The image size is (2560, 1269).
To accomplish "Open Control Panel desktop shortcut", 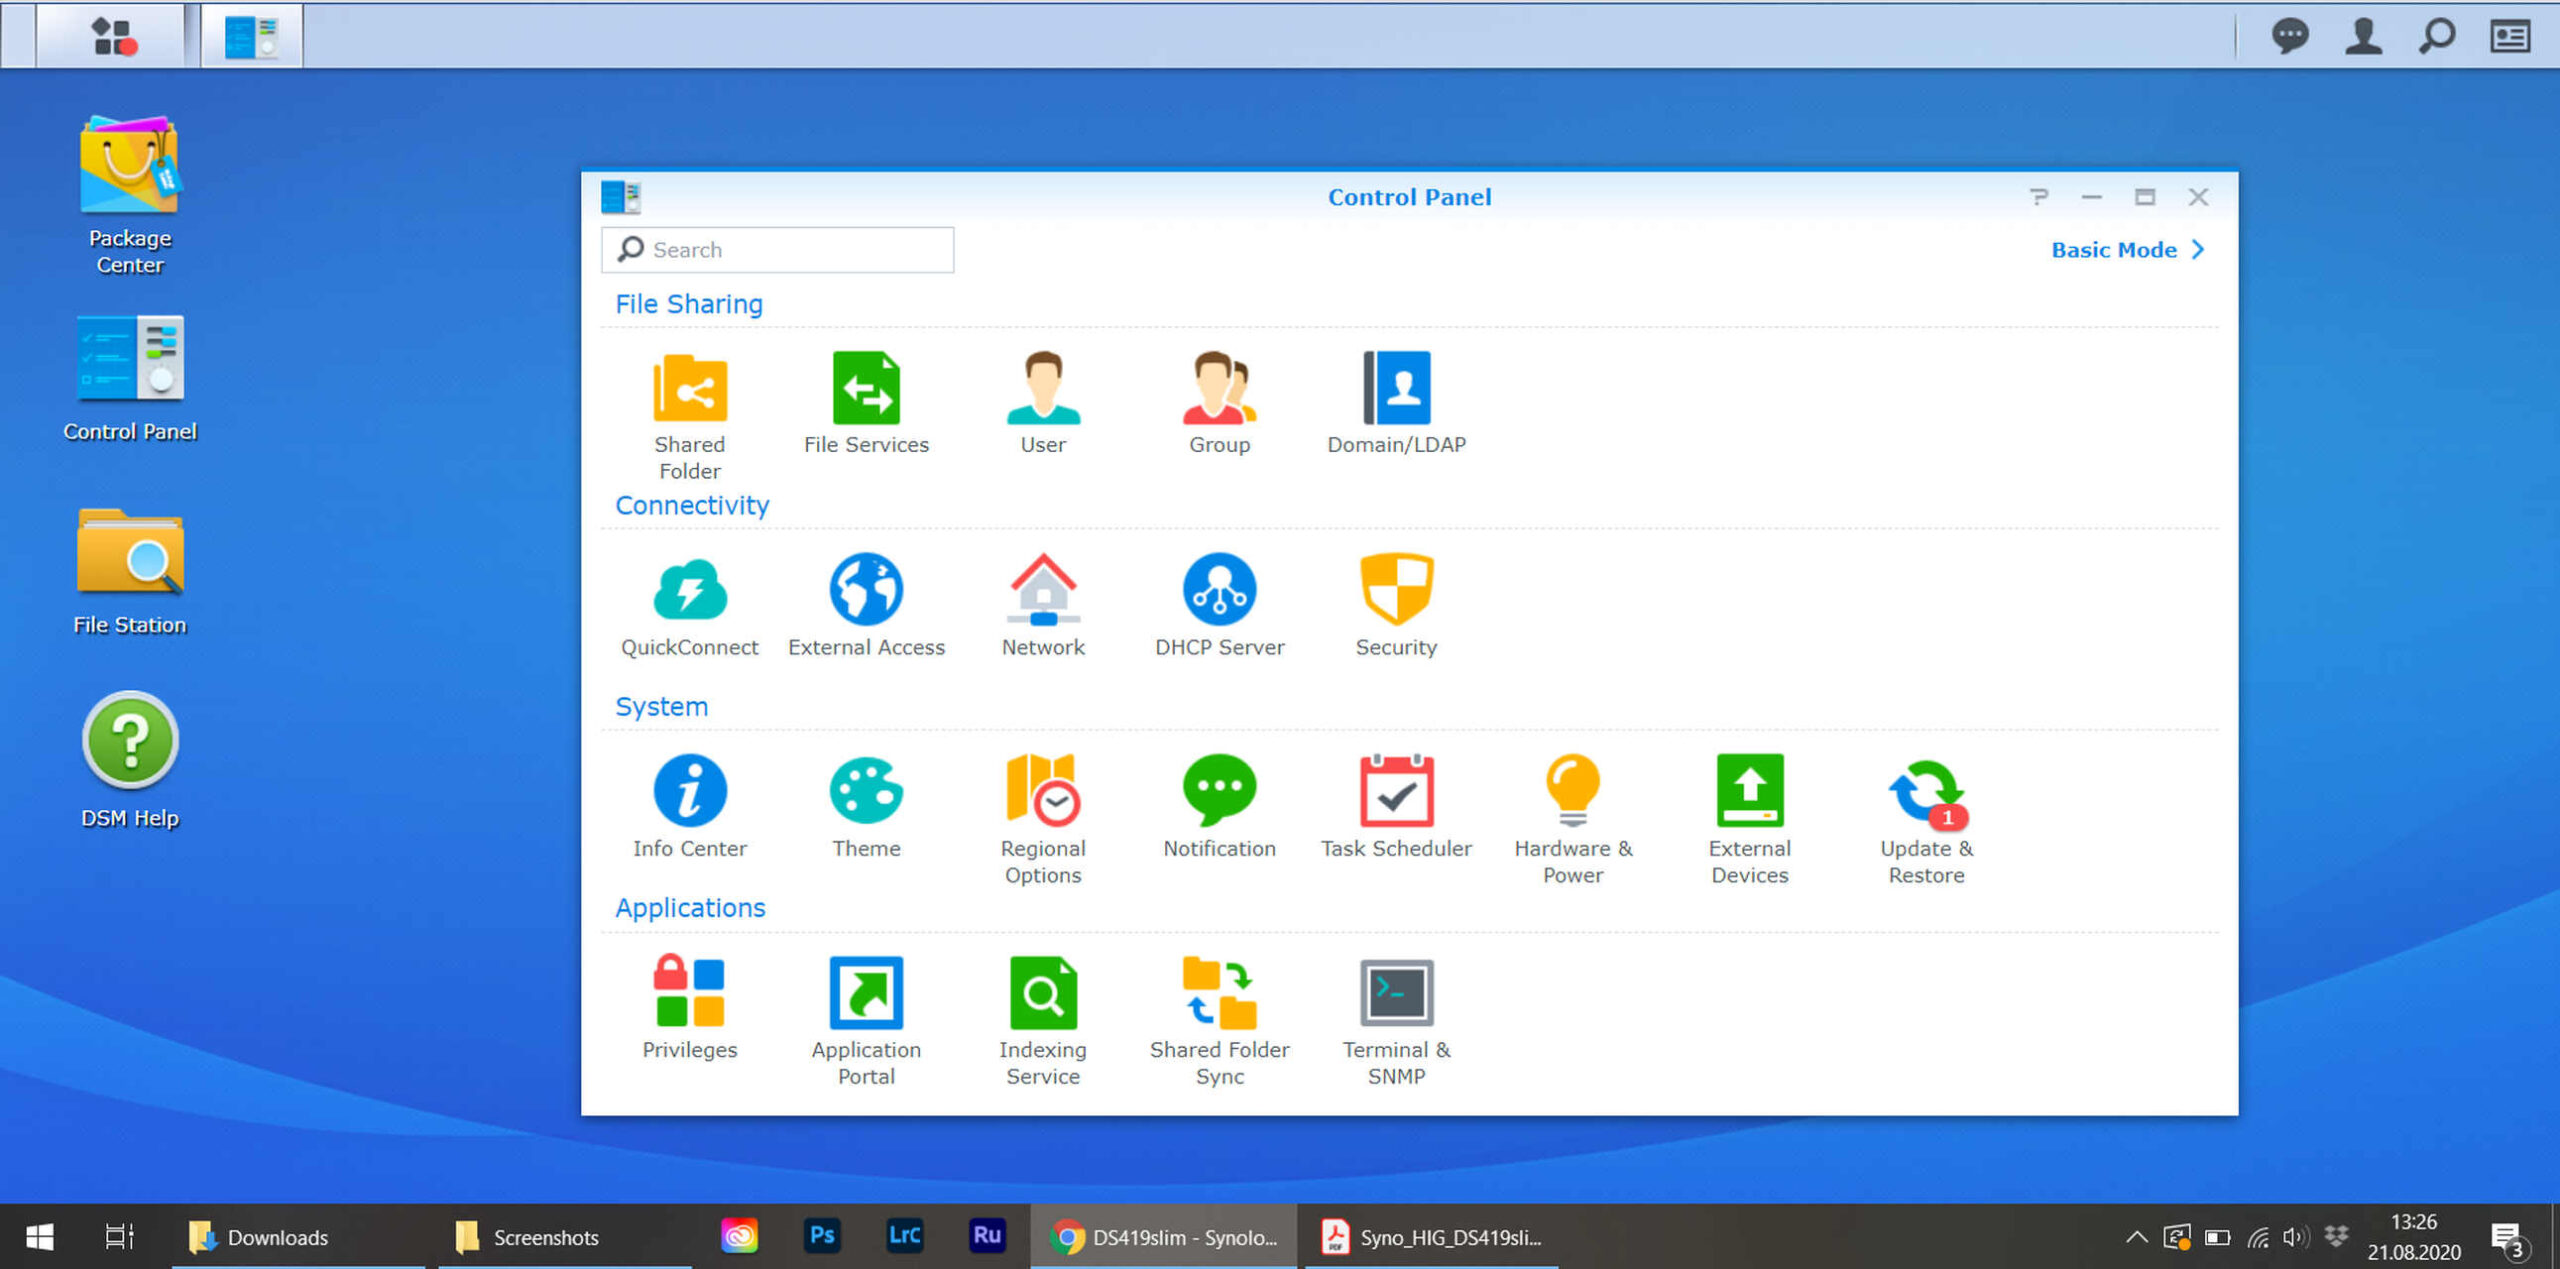I will (130, 378).
